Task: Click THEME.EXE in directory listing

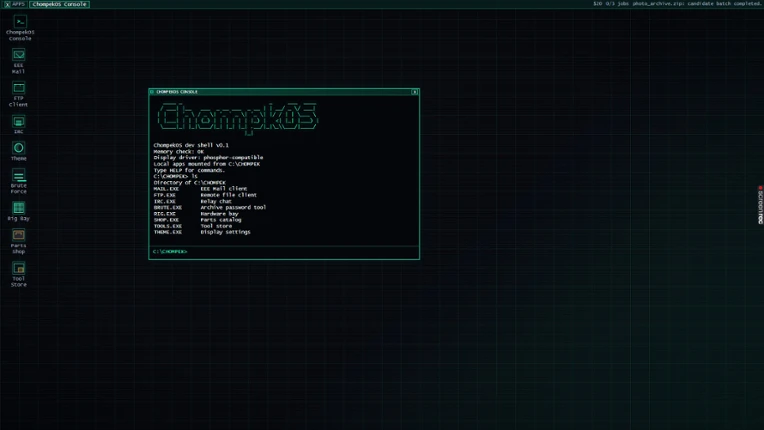Action: [168, 232]
